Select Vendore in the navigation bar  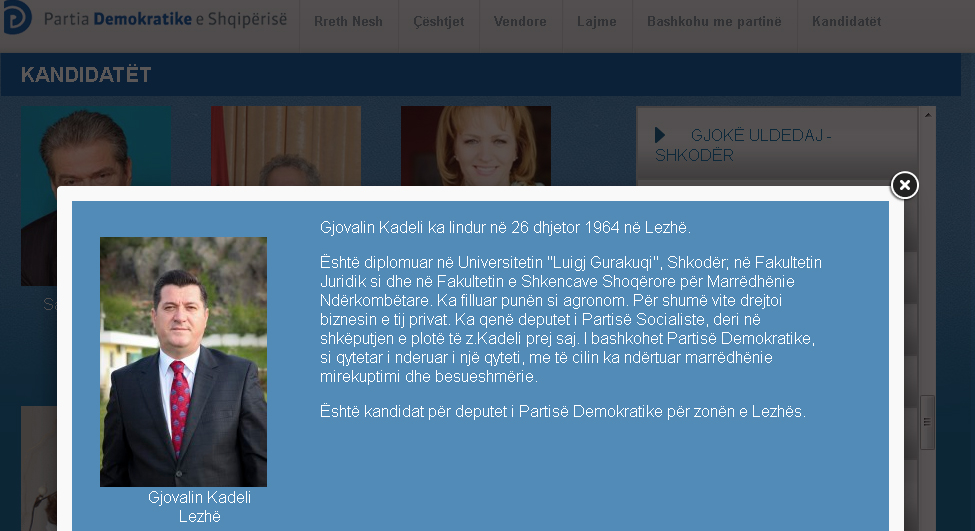tap(520, 21)
